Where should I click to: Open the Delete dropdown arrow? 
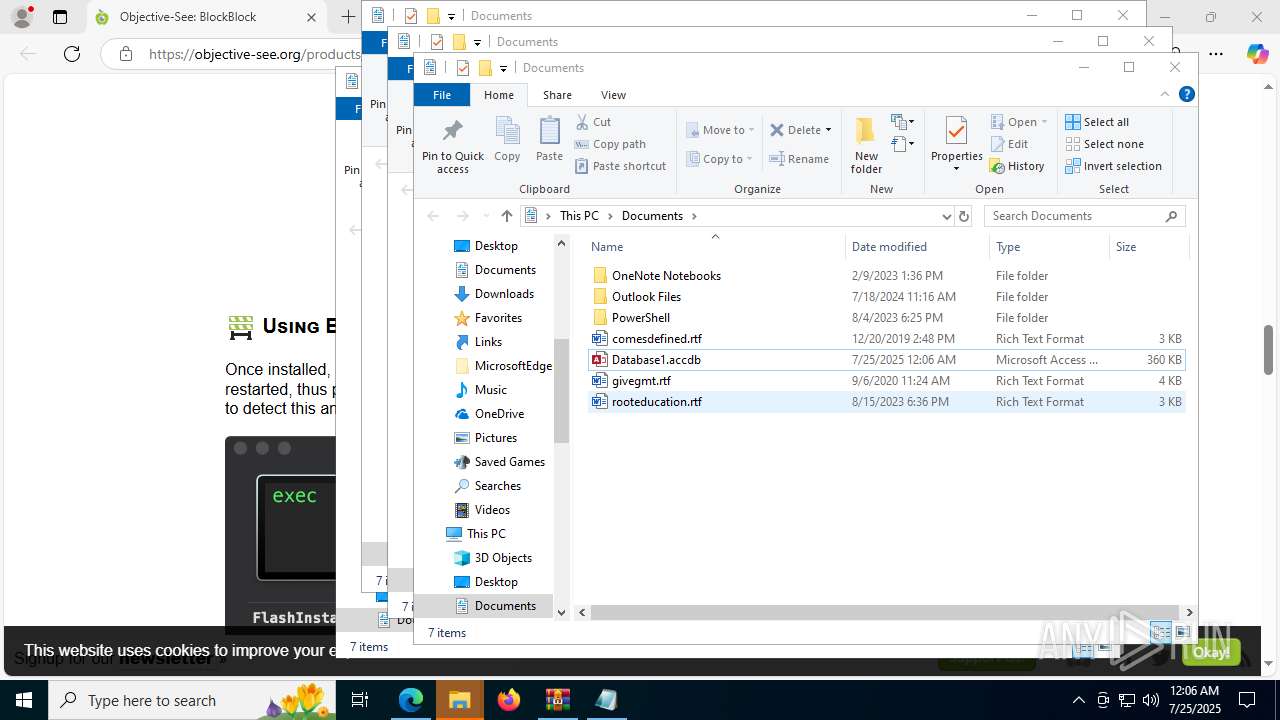[x=828, y=130]
